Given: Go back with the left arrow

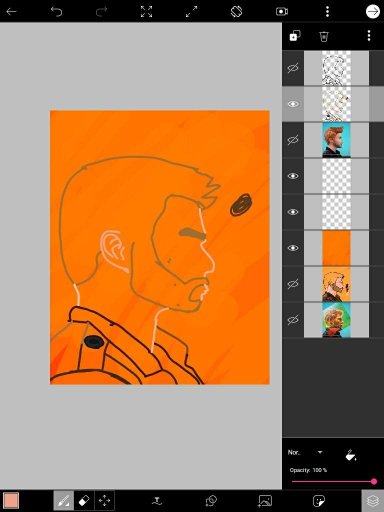Looking at the screenshot, I should coord(12,12).
